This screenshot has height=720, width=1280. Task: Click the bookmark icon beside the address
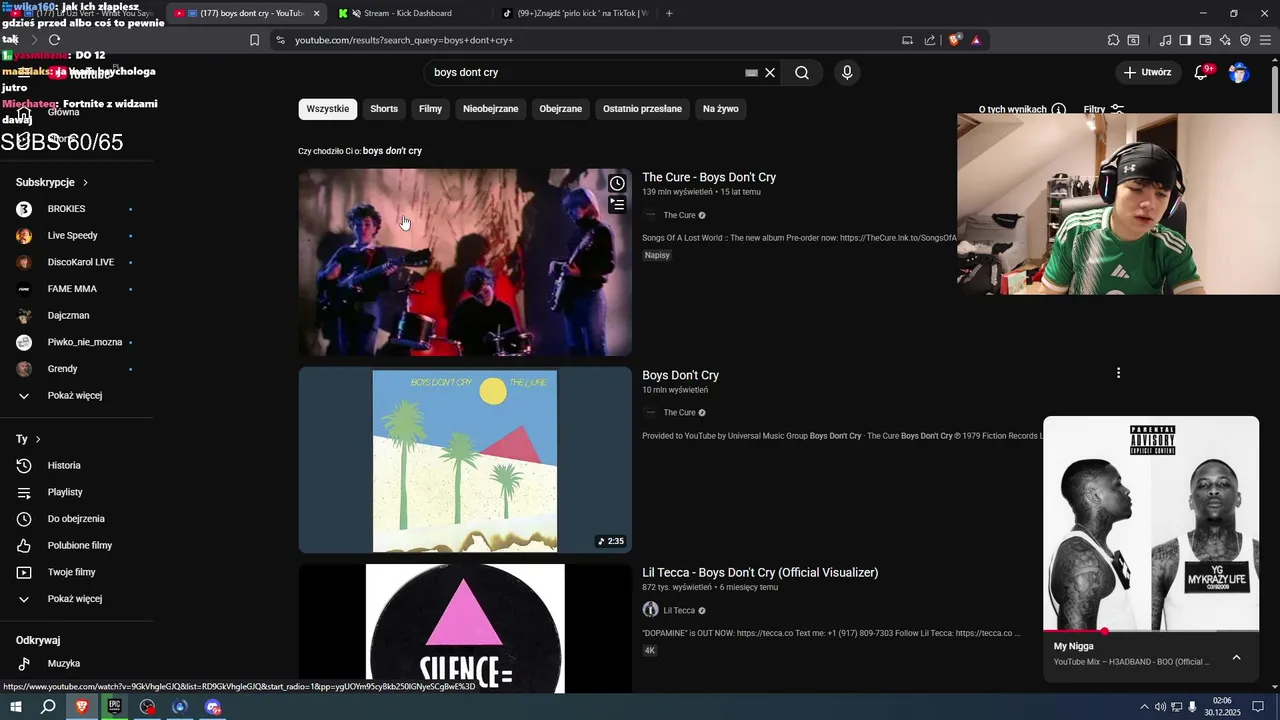pos(254,40)
